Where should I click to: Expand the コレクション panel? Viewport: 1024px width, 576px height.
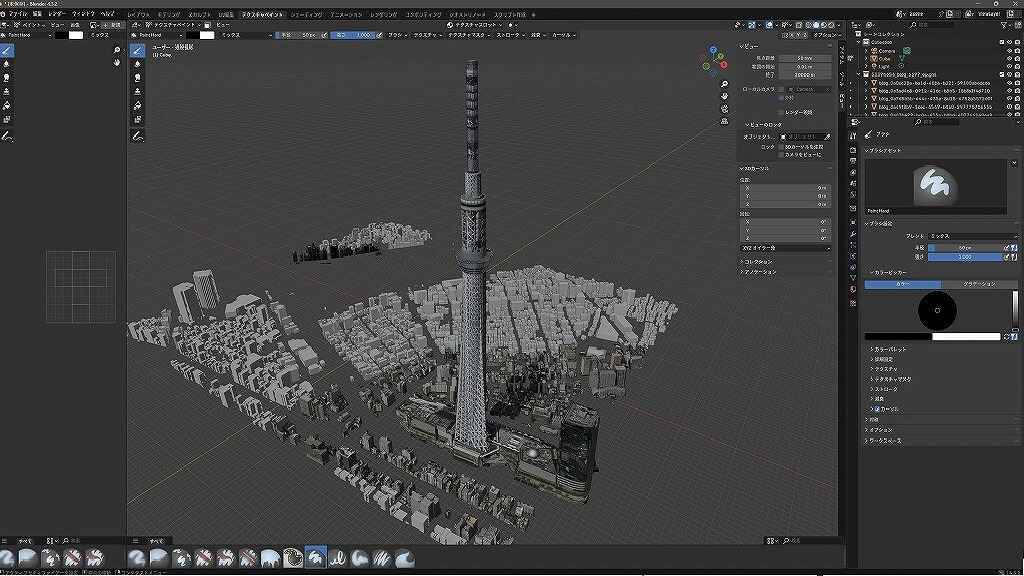756,262
